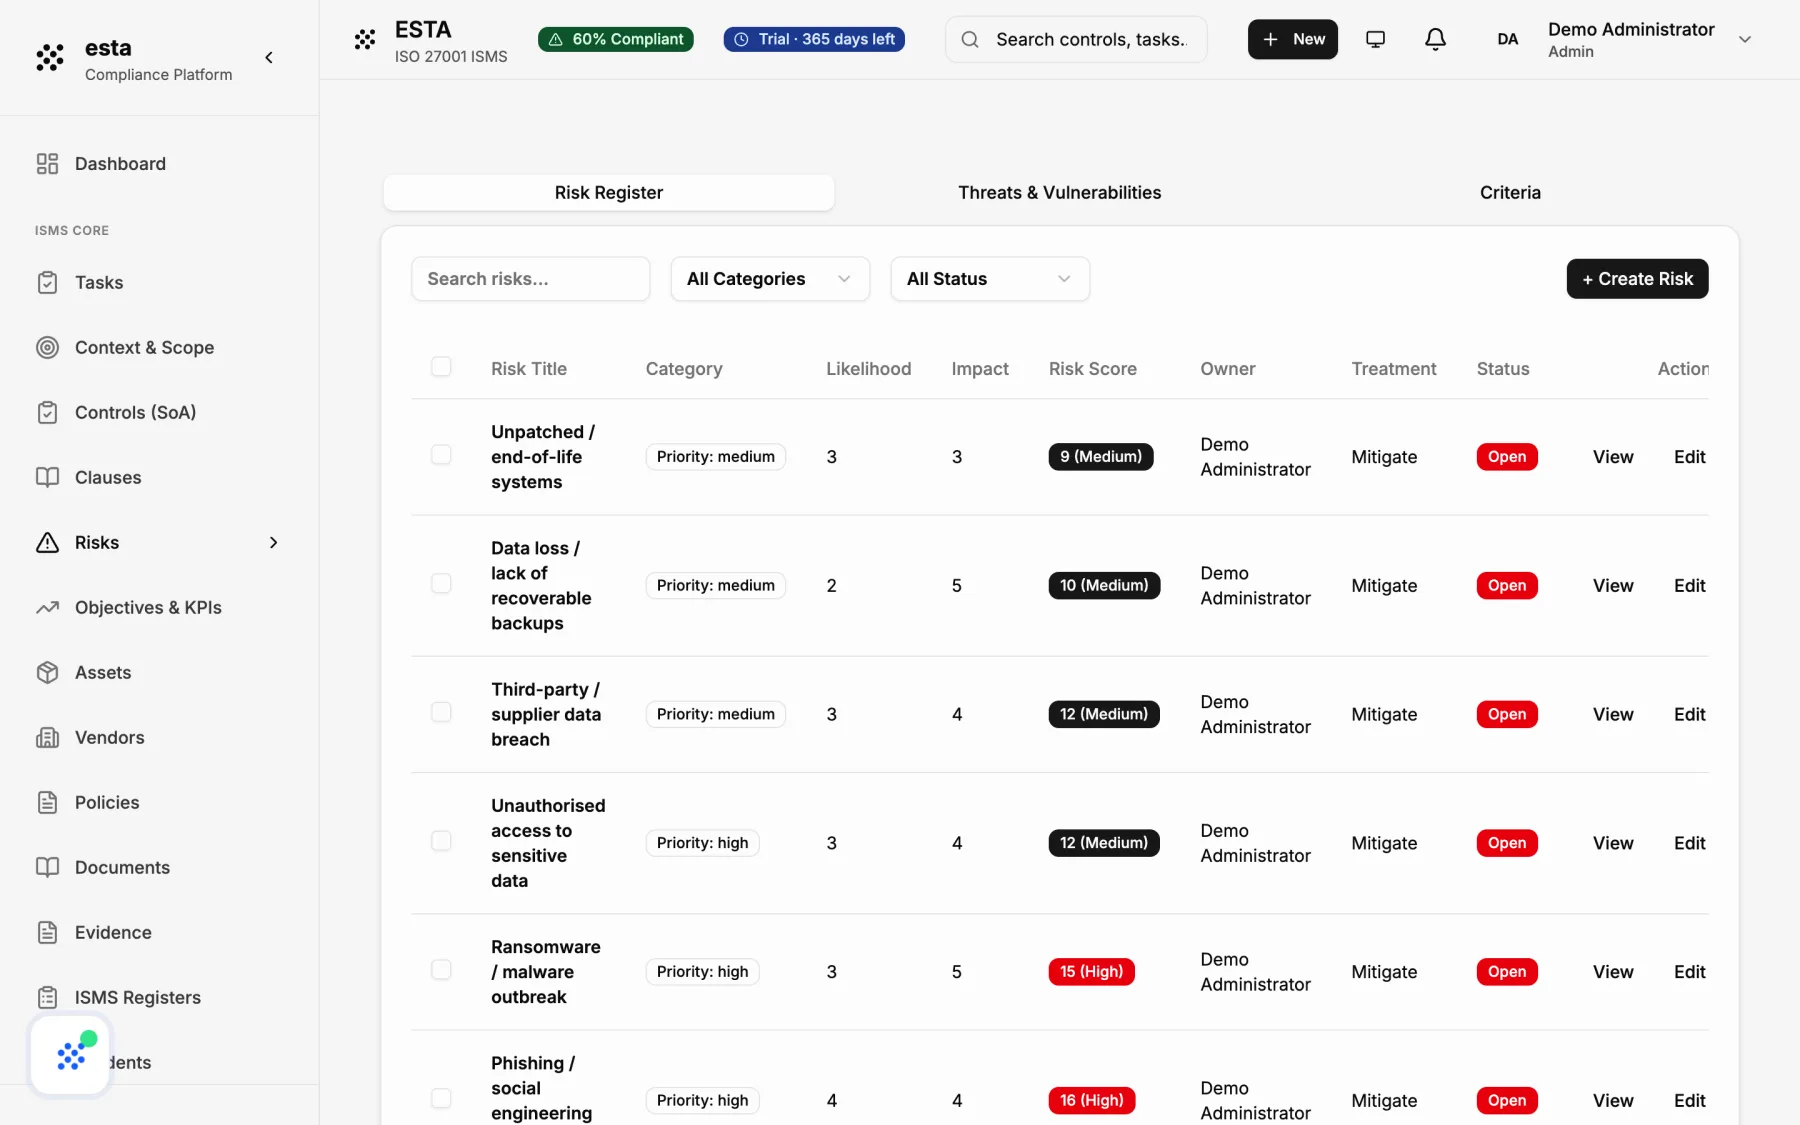
Task: Open the Evidence file icon
Action: point(47,933)
